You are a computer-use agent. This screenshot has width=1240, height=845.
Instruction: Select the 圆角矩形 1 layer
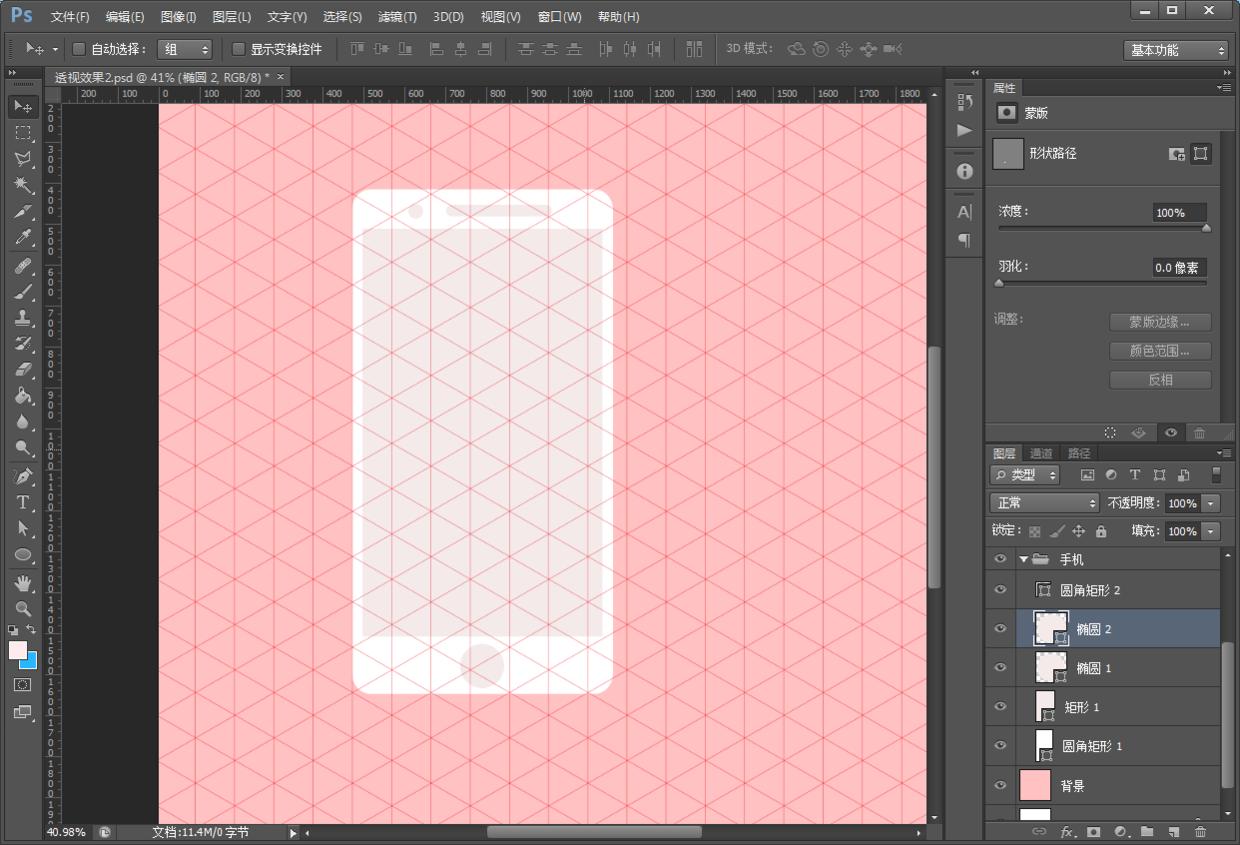click(x=1092, y=746)
